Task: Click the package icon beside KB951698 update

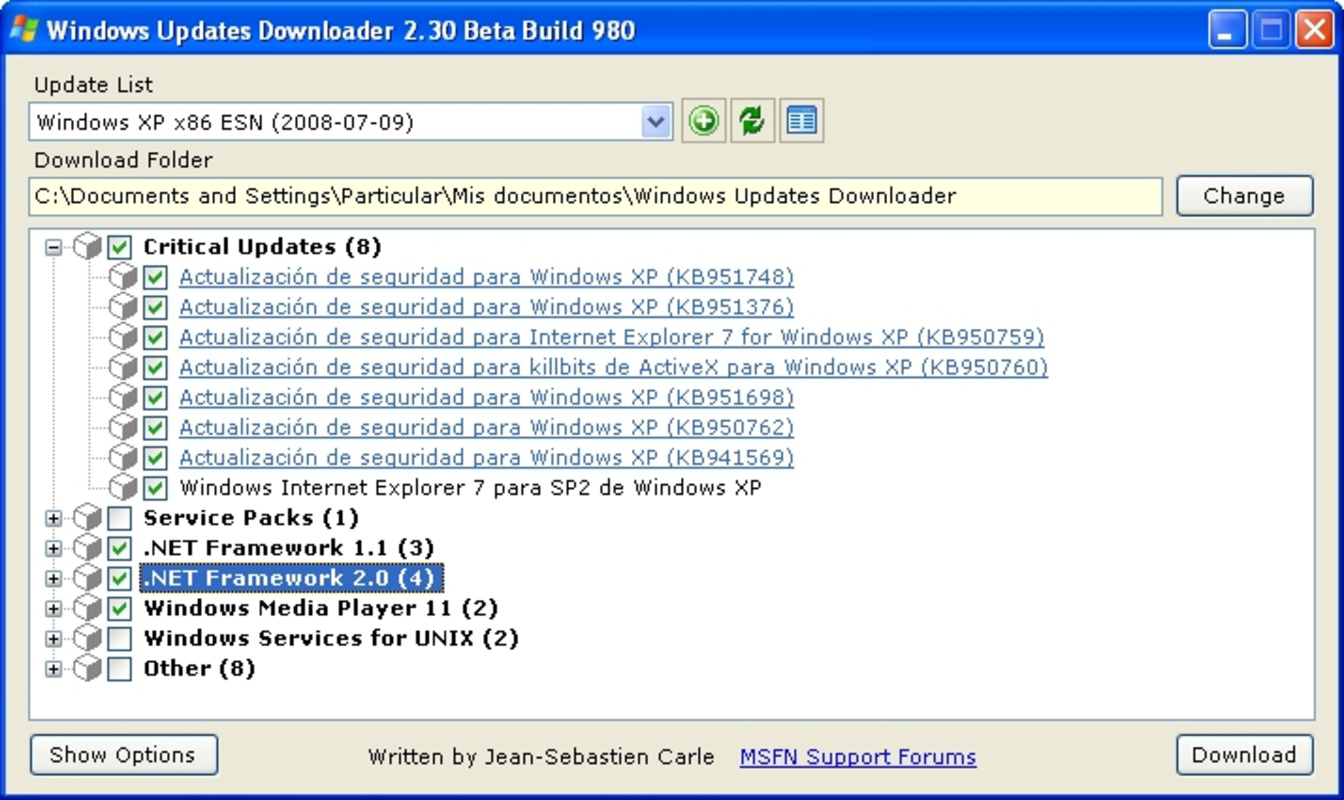Action: coord(123,397)
